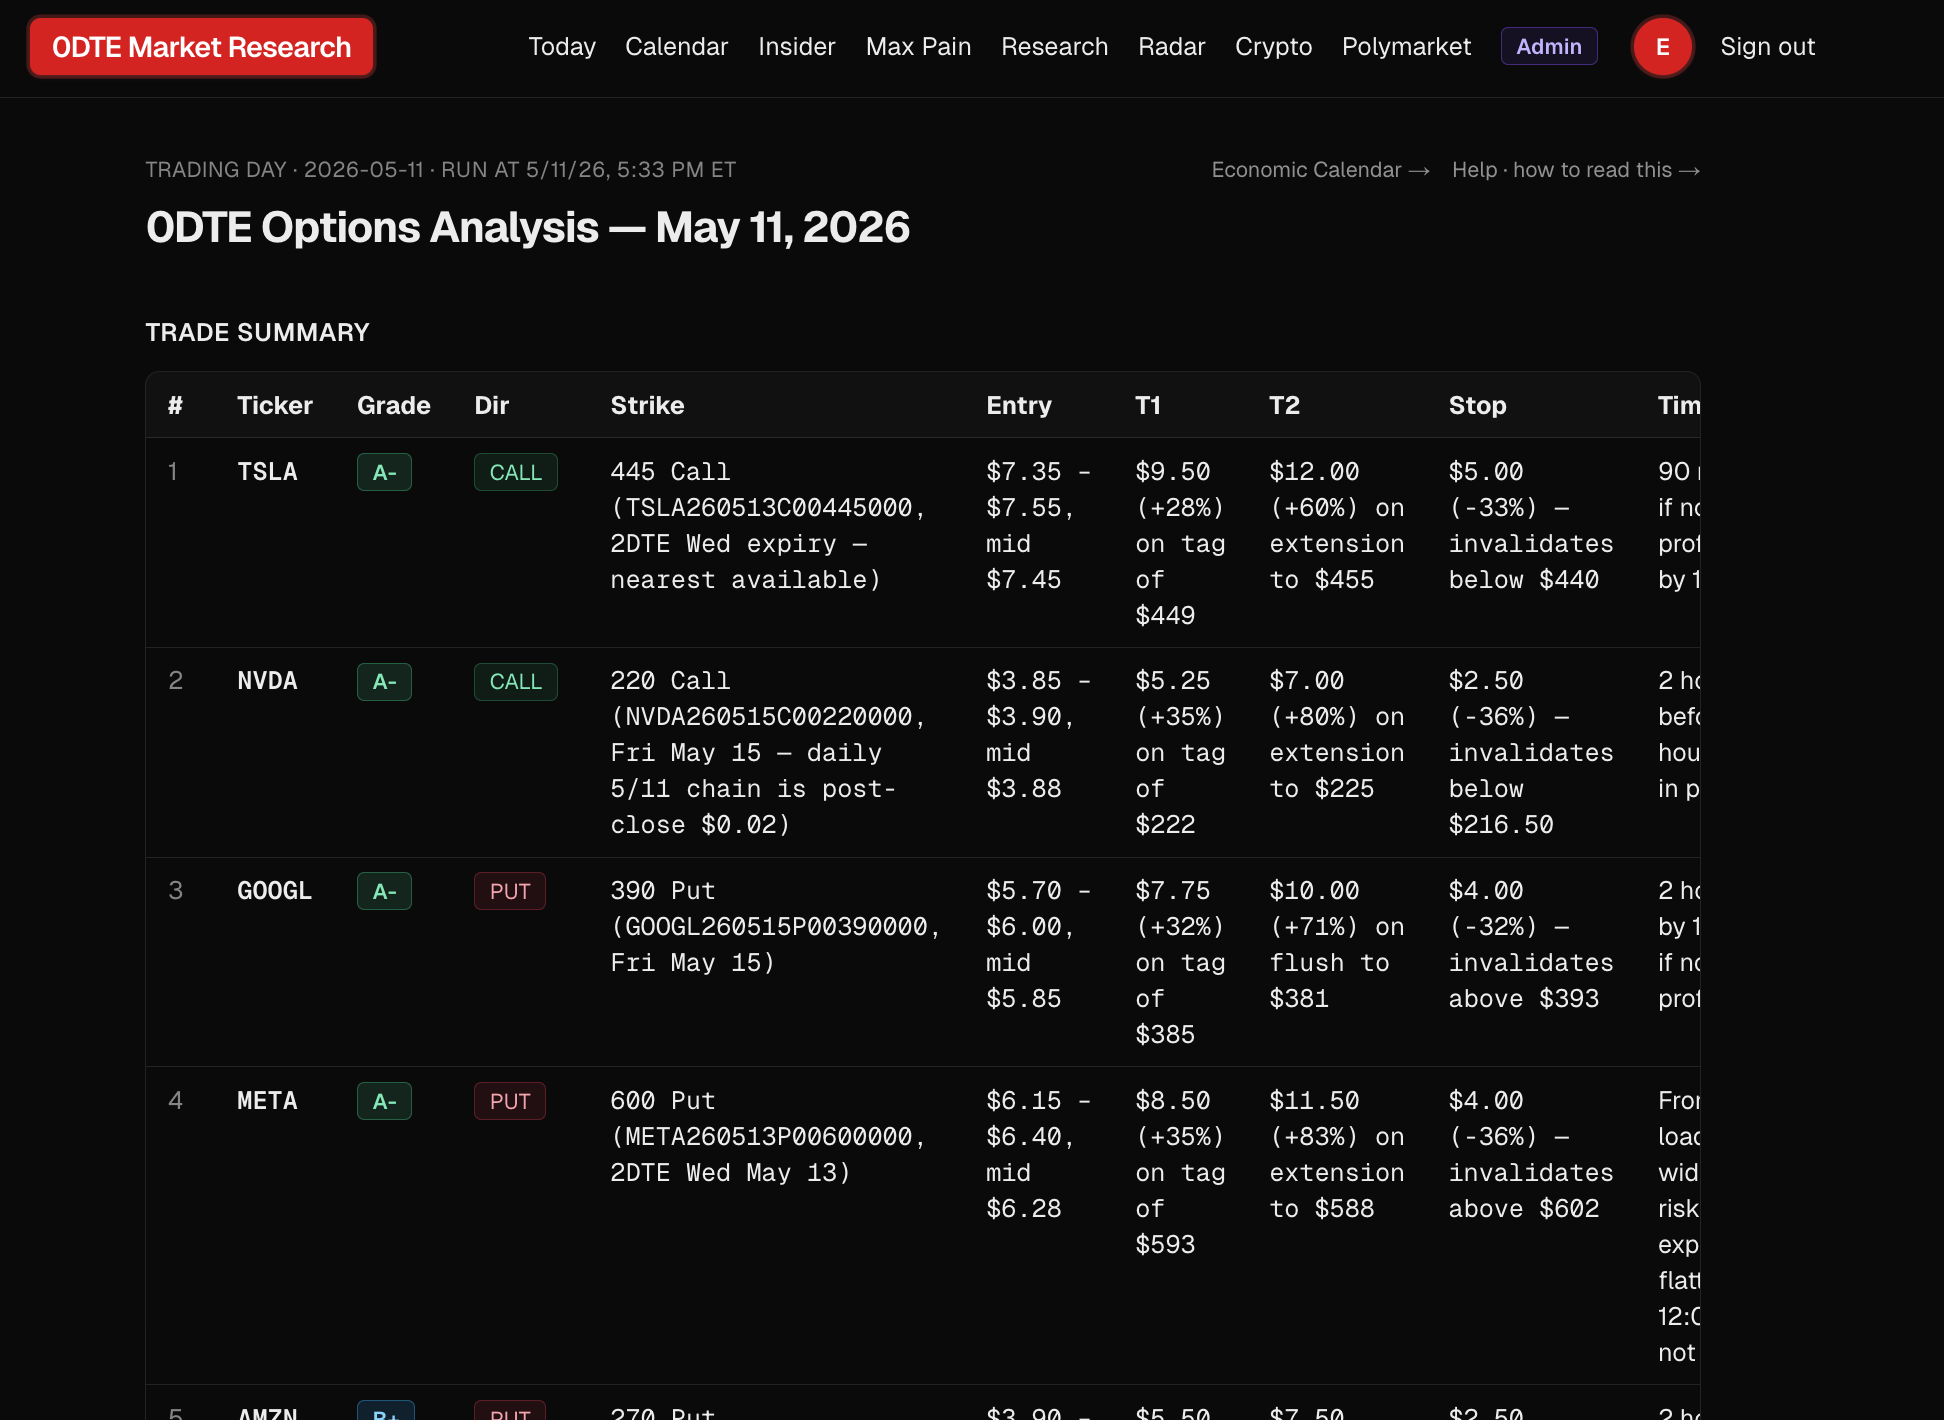Screen dimensions: 1944x1420
Task: Click the GOOGL T1 target $7.75
Action: pyautogui.click(x=1173, y=891)
